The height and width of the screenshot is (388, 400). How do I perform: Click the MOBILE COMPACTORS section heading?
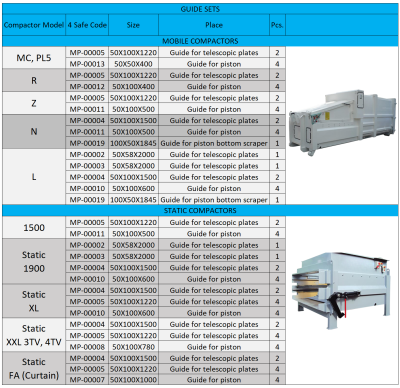pyautogui.click(x=200, y=41)
